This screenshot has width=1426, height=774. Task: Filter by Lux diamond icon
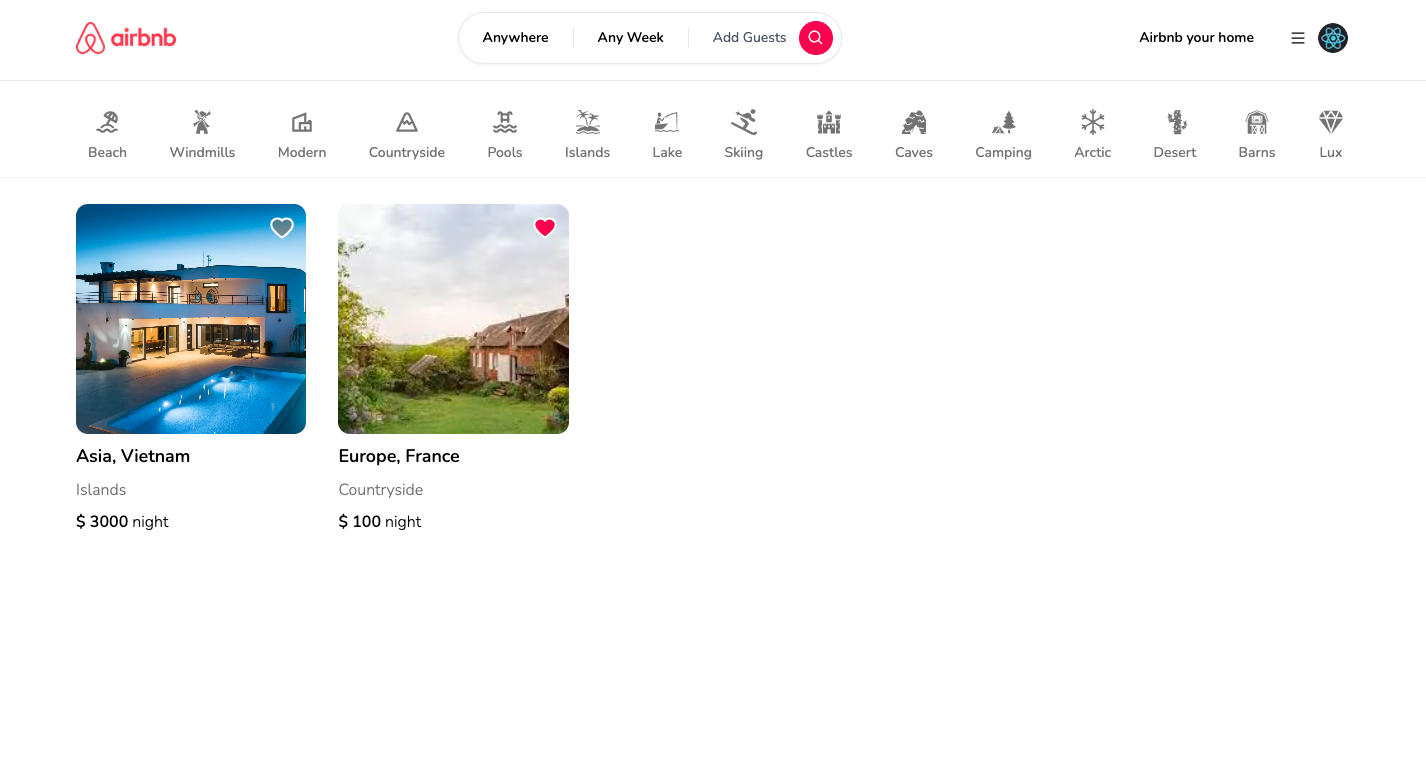click(1330, 122)
